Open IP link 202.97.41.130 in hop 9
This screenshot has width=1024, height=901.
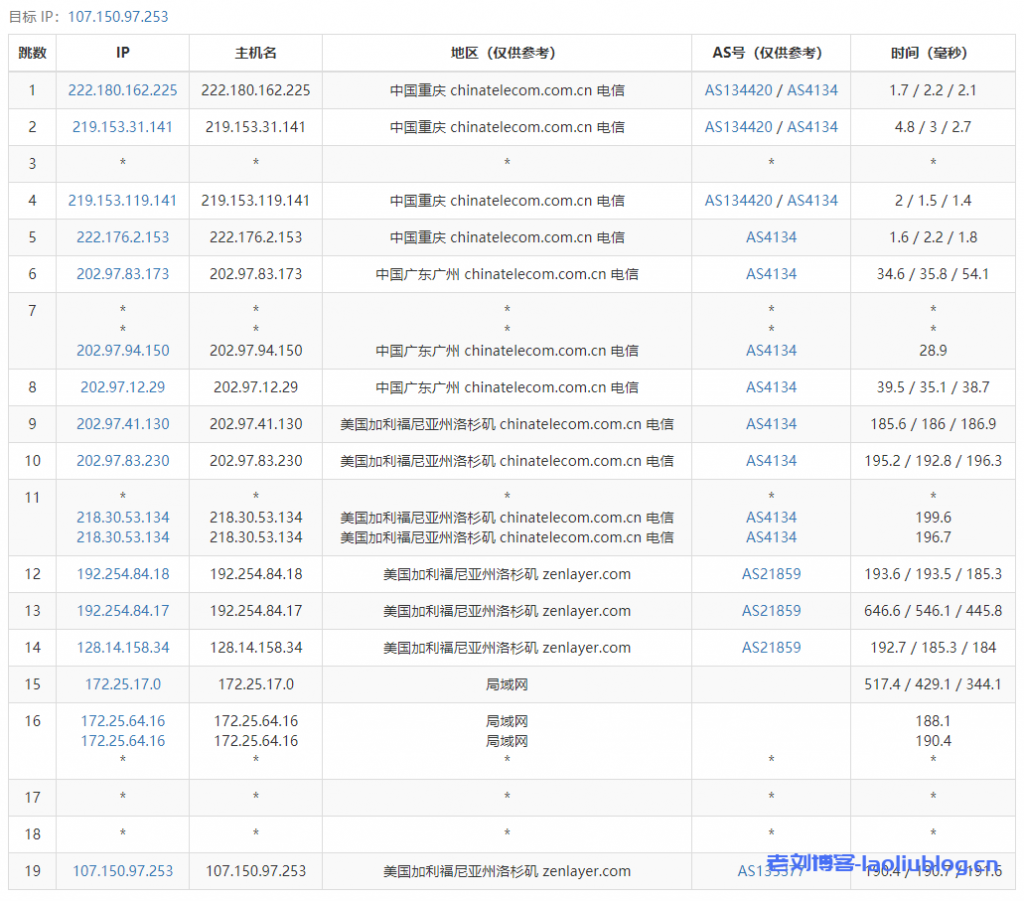coord(123,424)
